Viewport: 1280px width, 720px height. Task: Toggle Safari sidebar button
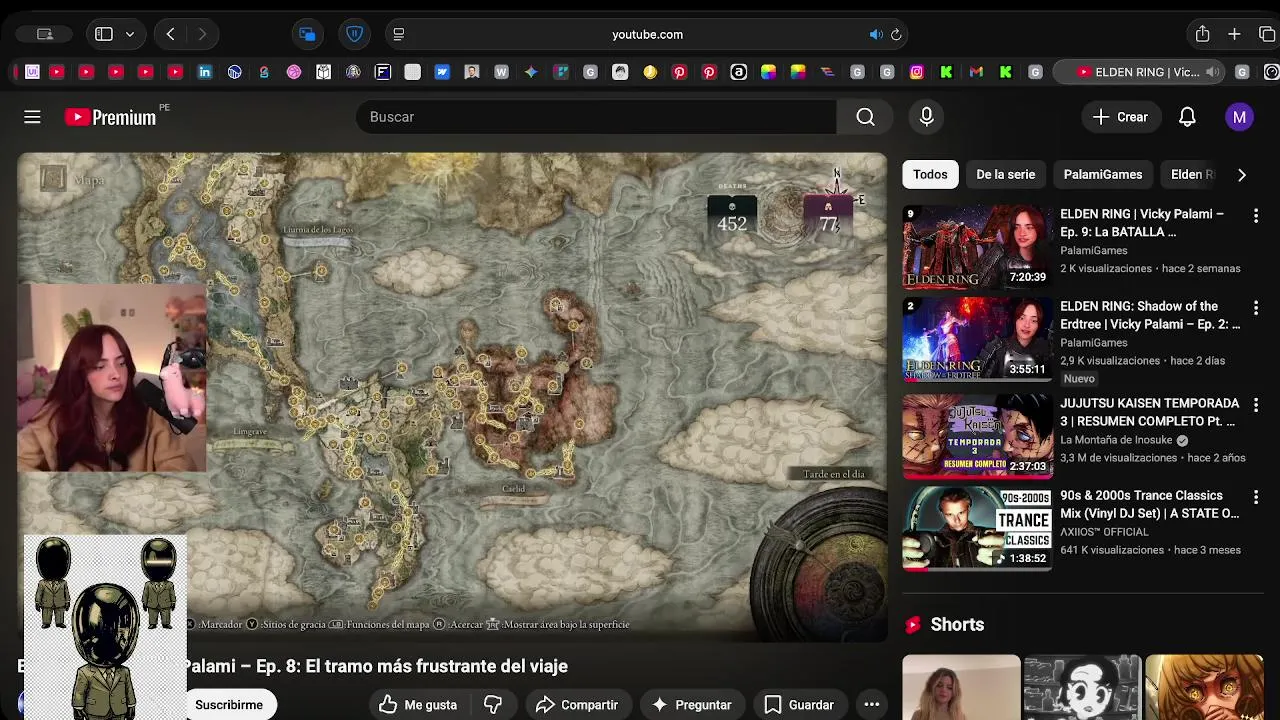click(x=104, y=34)
